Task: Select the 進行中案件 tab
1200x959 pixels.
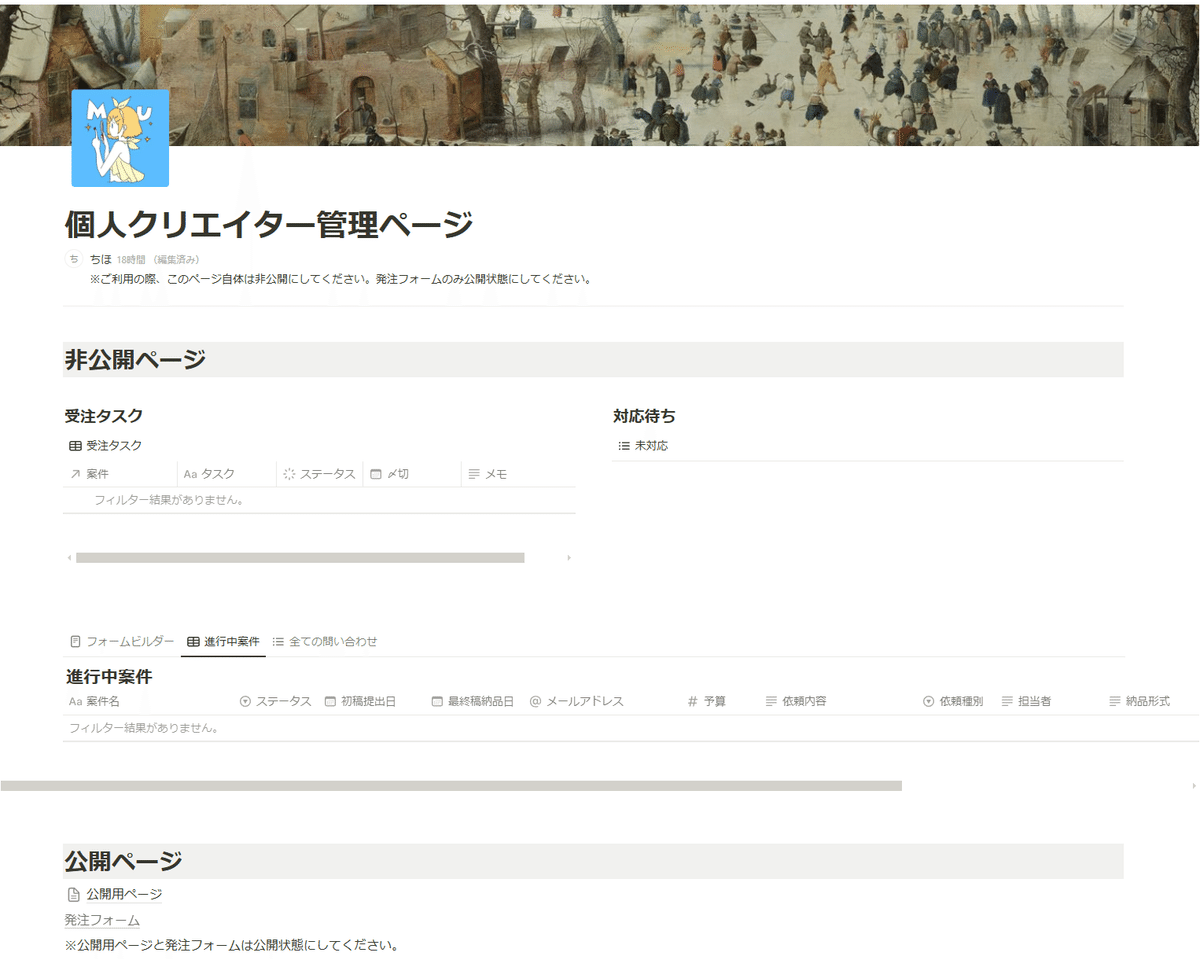Action: click(223, 641)
